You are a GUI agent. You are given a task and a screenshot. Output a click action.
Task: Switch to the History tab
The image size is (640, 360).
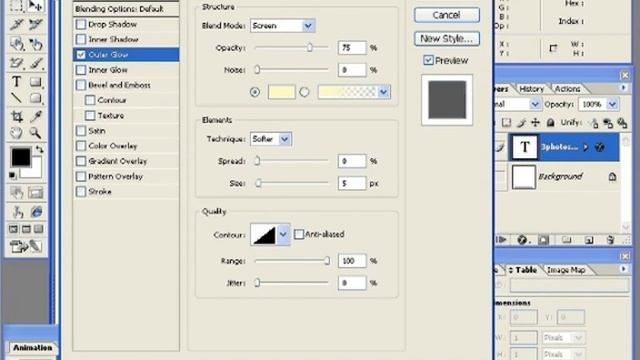[x=531, y=89]
